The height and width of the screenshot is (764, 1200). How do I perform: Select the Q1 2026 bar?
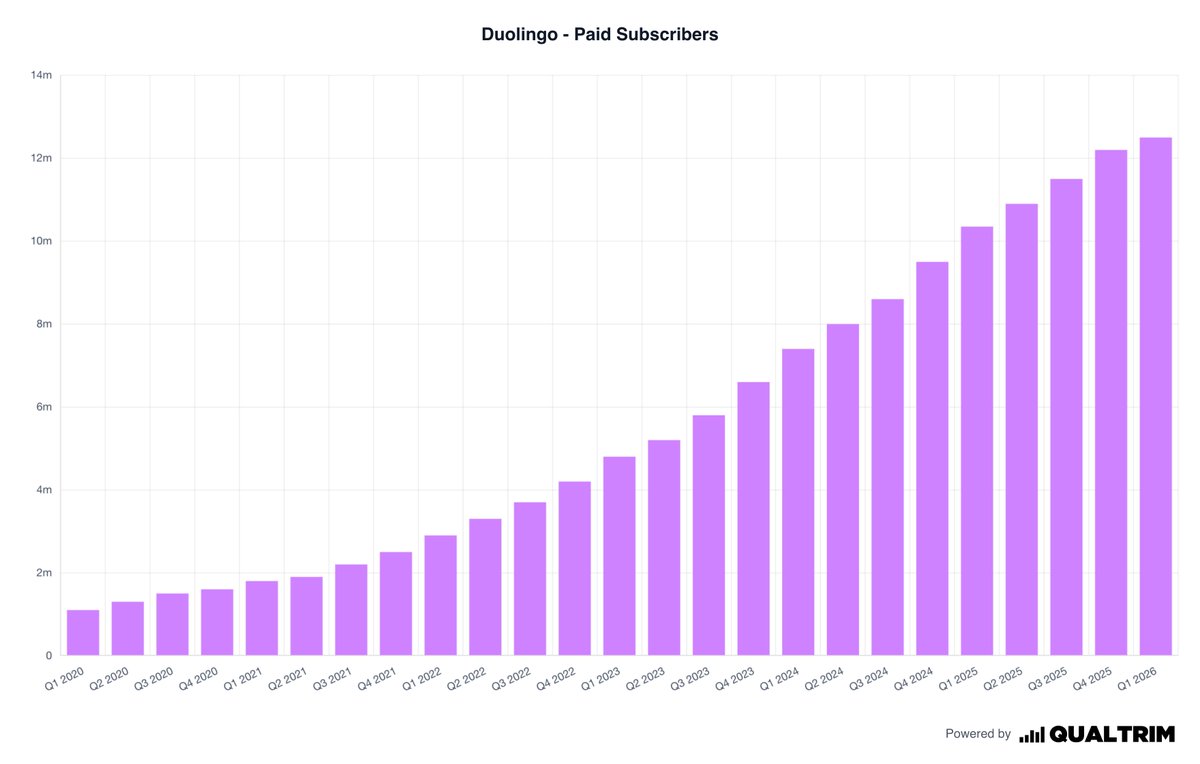point(1156,397)
